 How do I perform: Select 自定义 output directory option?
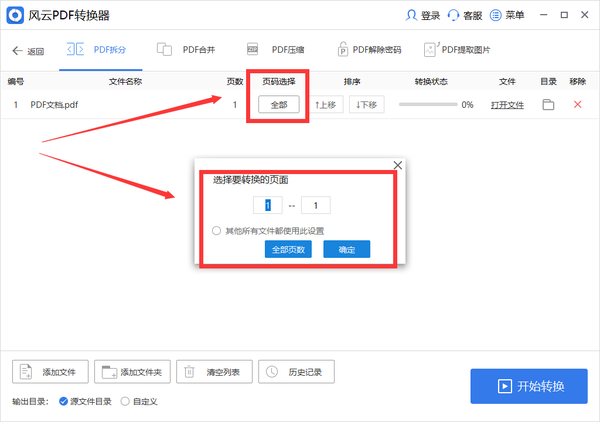coord(125,401)
